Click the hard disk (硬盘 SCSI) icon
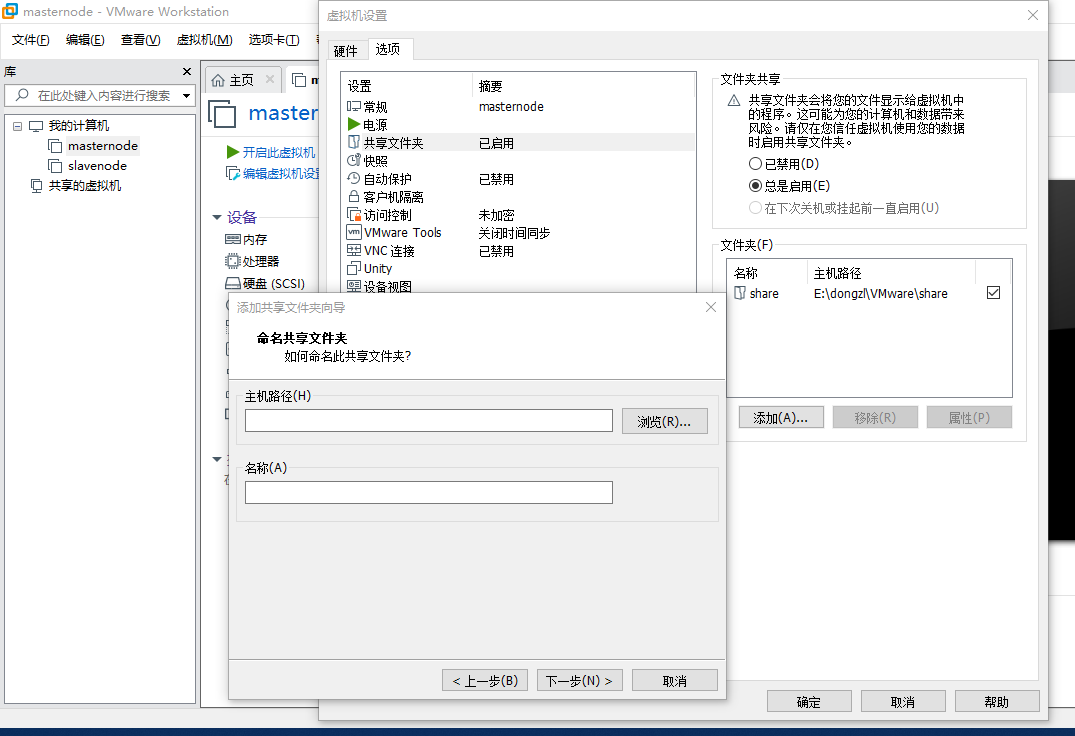The height and width of the screenshot is (736, 1075). coord(232,283)
